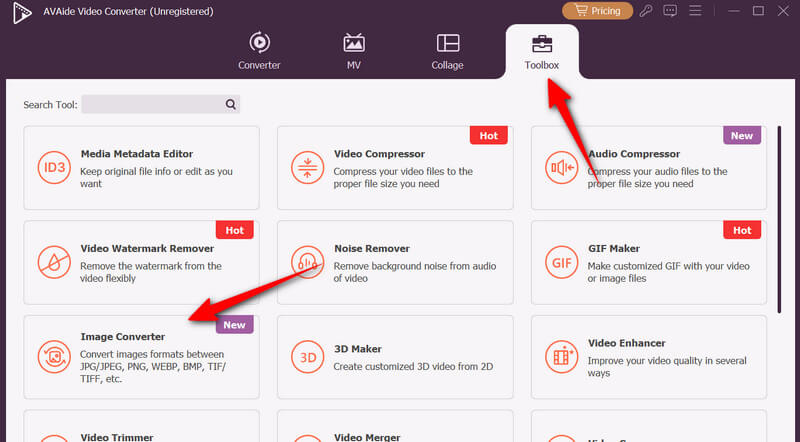Image resolution: width=800 pixels, height=442 pixels.
Task: Click 'Compress your video files' description
Action: pos(403,178)
